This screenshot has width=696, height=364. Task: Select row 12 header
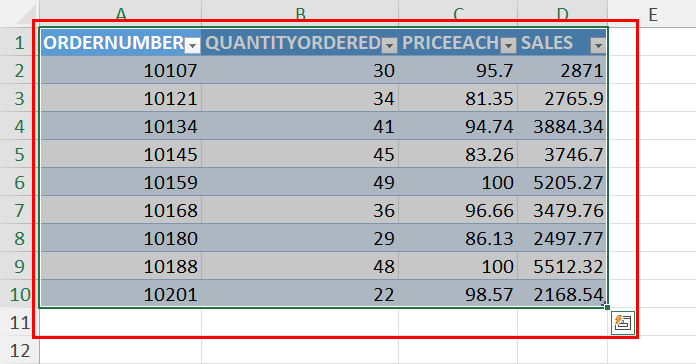20,350
